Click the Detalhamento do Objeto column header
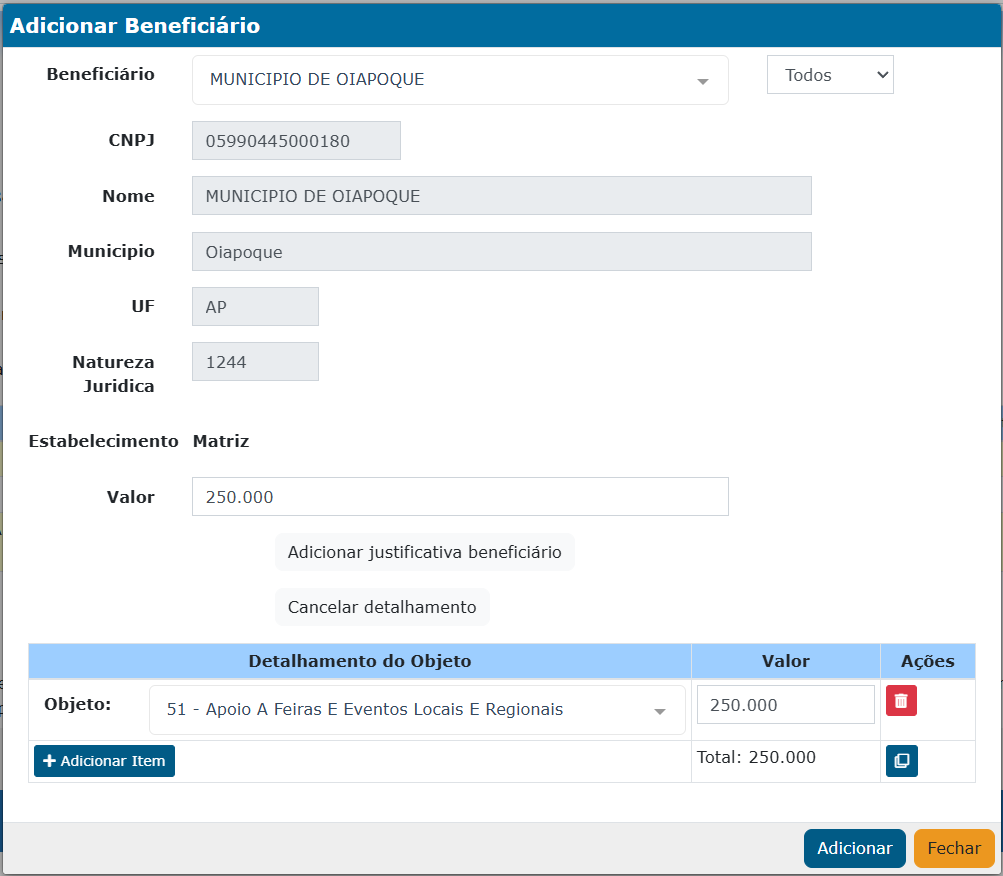Image resolution: width=1003 pixels, height=876 pixels. [359, 661]
